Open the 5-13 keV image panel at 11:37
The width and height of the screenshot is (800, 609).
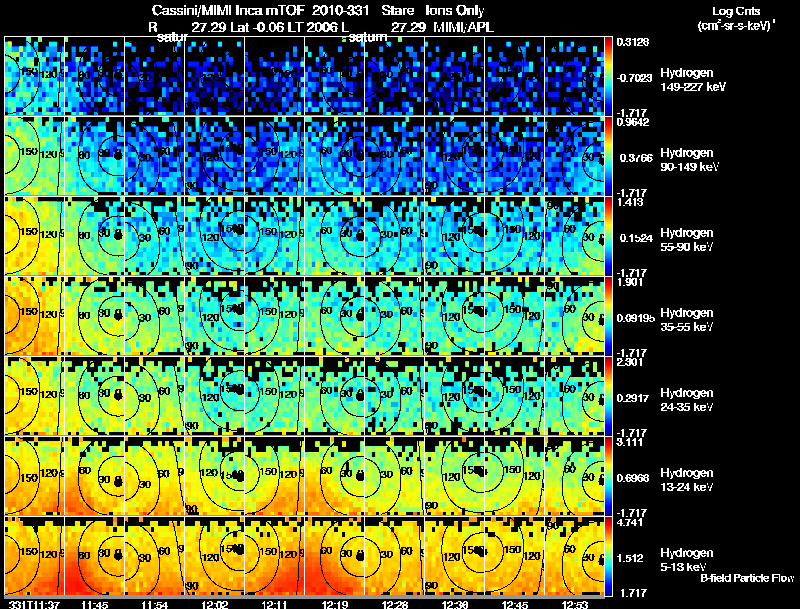[x=35, y=556]
